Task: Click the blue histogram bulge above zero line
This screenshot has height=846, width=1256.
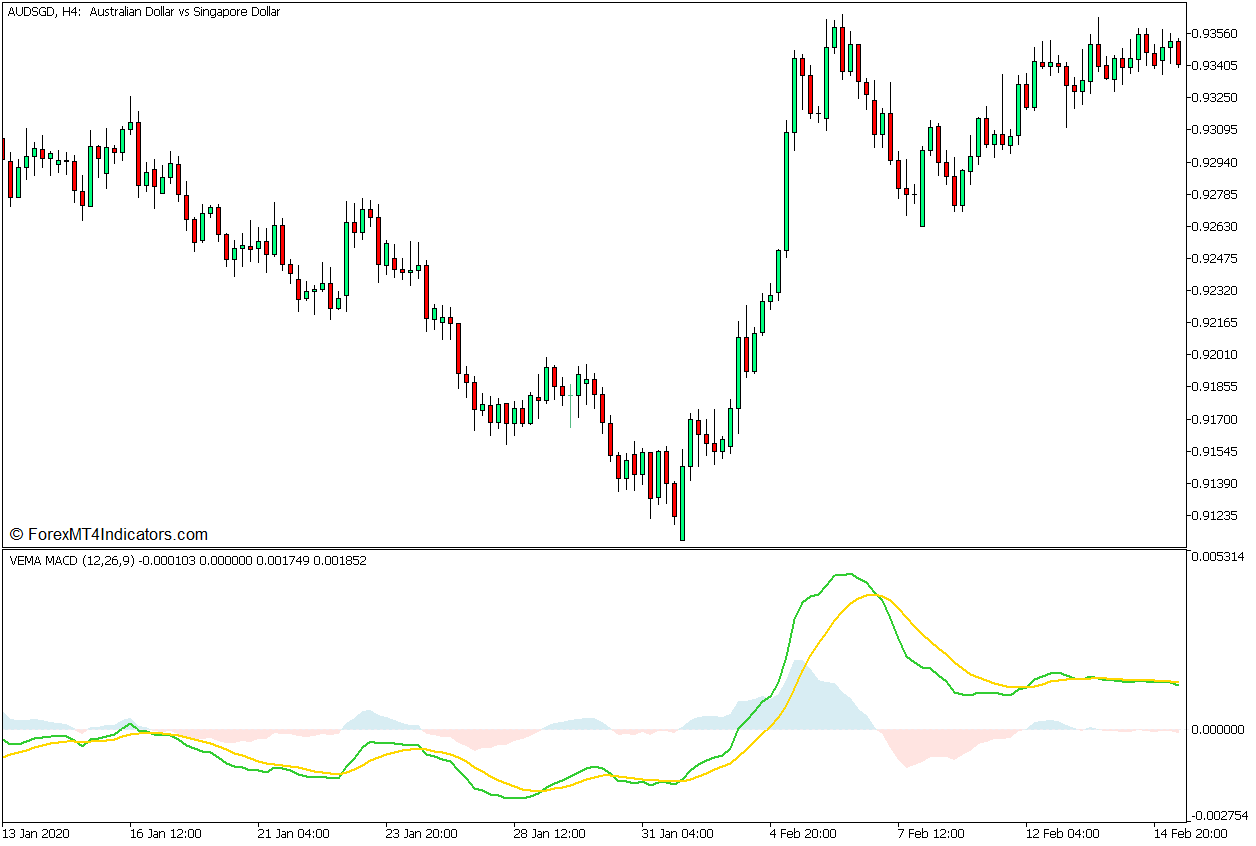Action: point(818,700)
